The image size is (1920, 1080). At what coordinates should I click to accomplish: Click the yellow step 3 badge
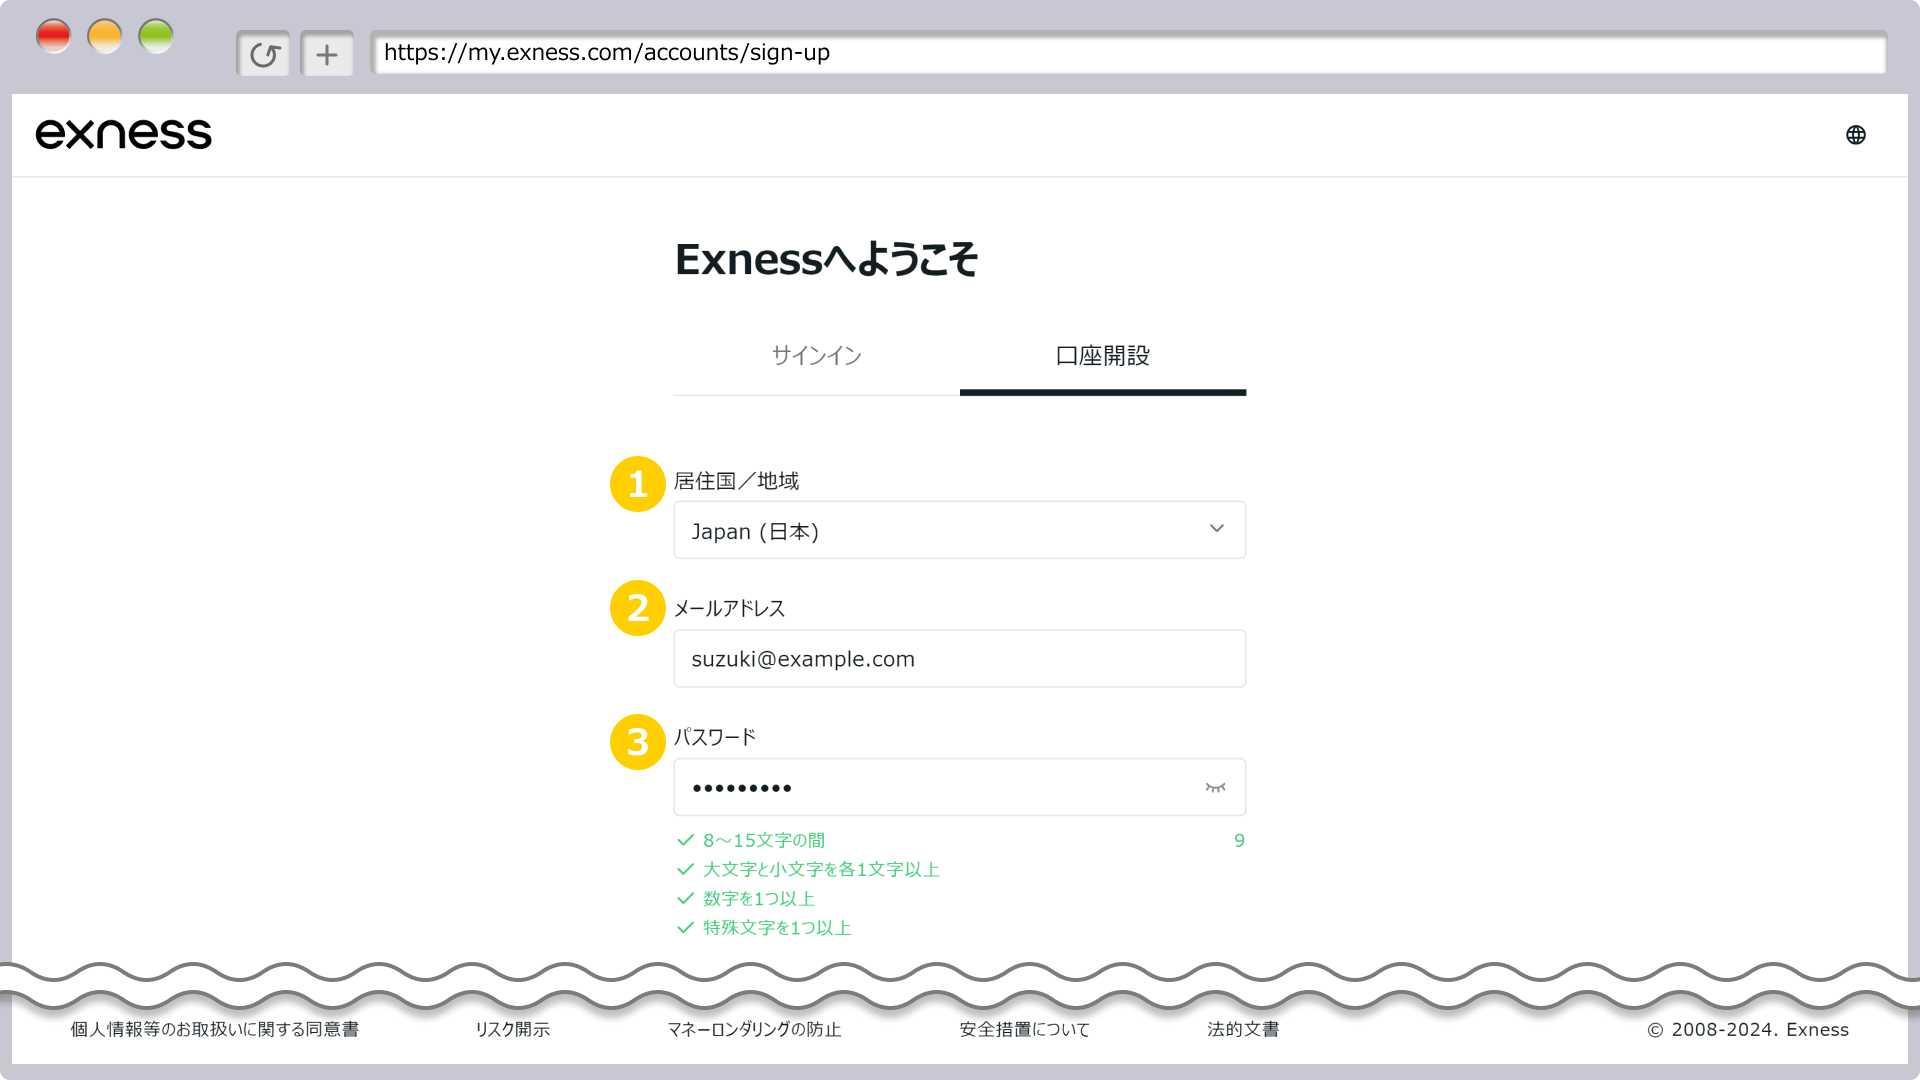coord(637,742)
